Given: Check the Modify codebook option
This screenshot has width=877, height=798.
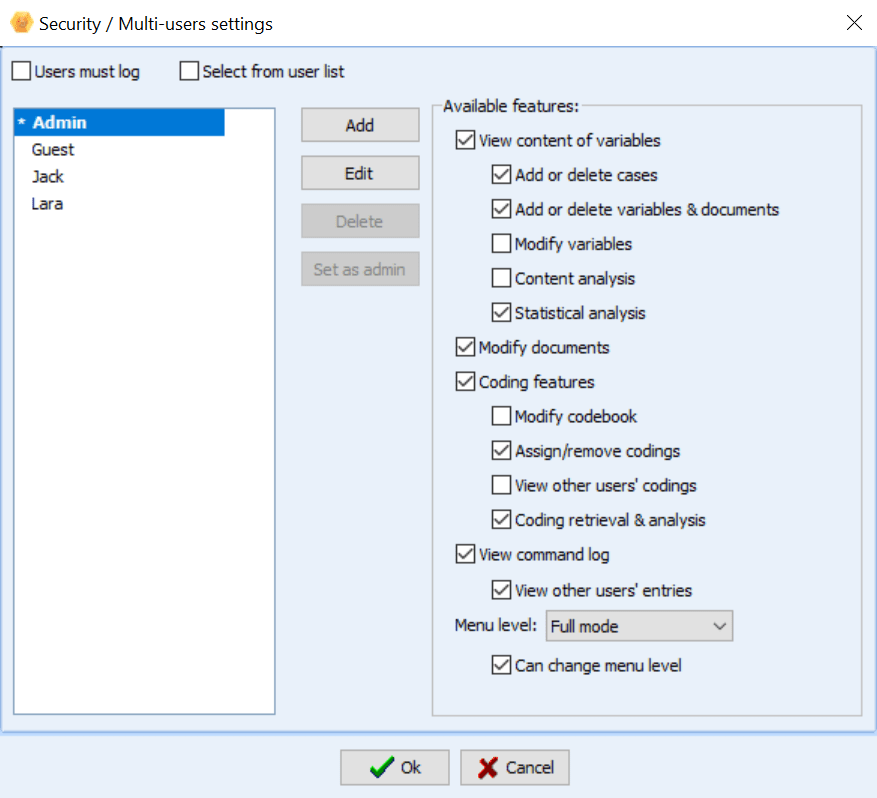Looking at the screenshot, I should pyautogui.click(x=501, y=416).
